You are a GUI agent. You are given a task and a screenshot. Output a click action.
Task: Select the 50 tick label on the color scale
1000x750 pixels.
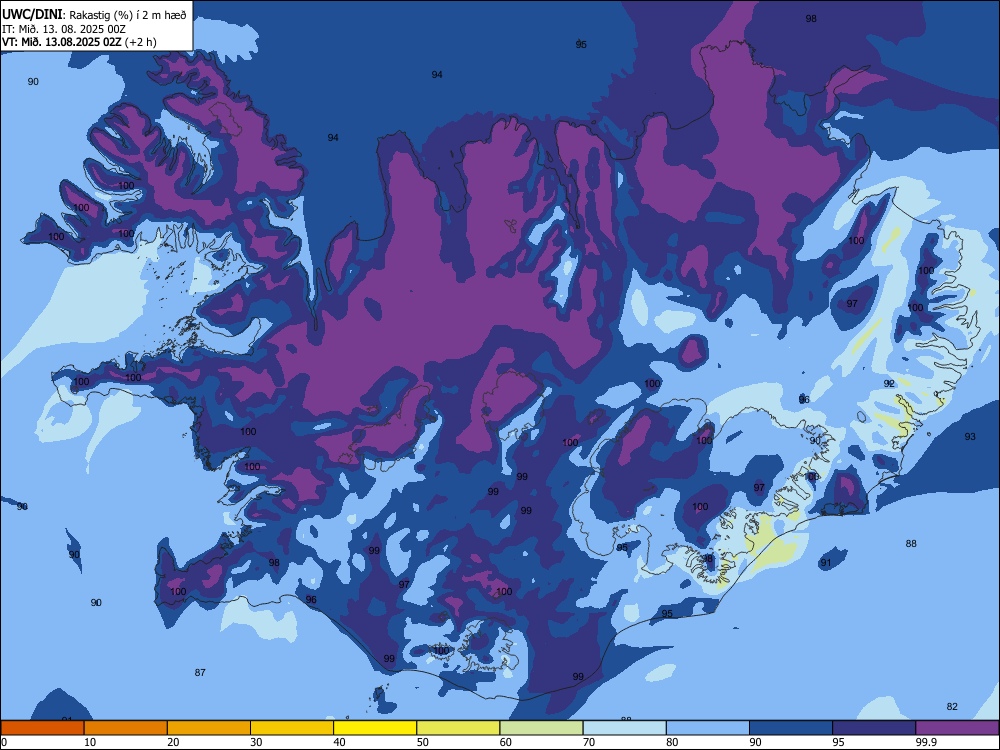[x=422, y=742]
